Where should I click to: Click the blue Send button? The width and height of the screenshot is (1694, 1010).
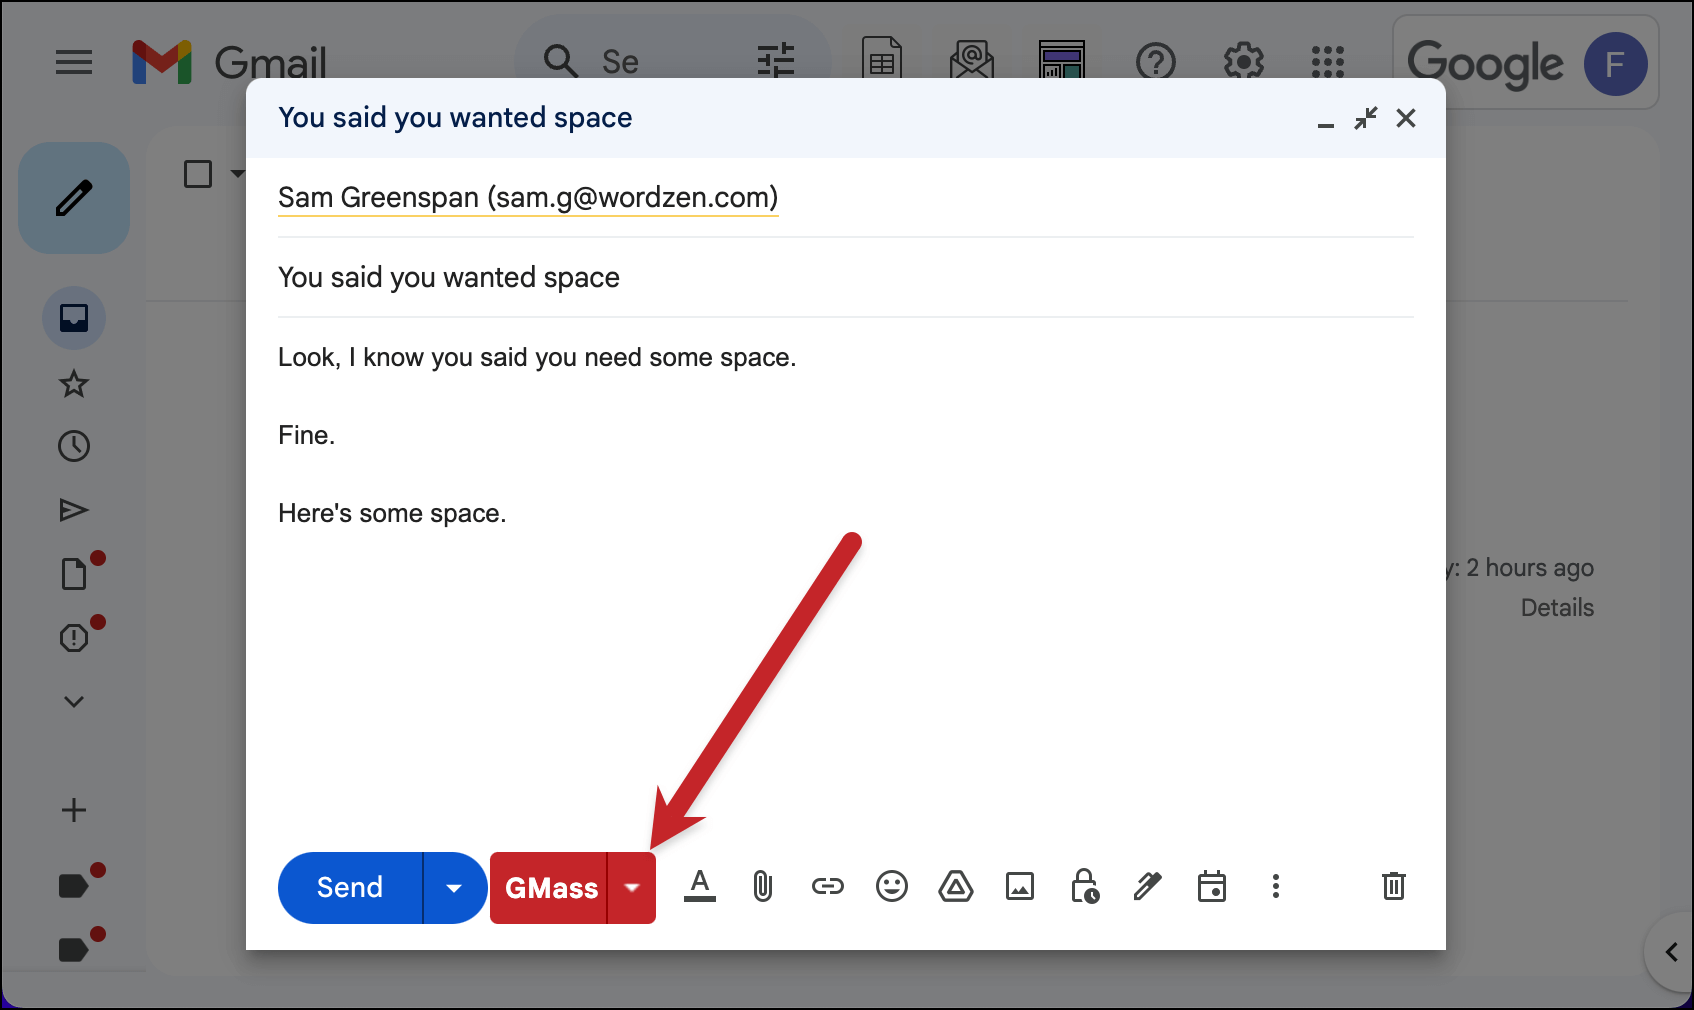click(x=350, y=888)
